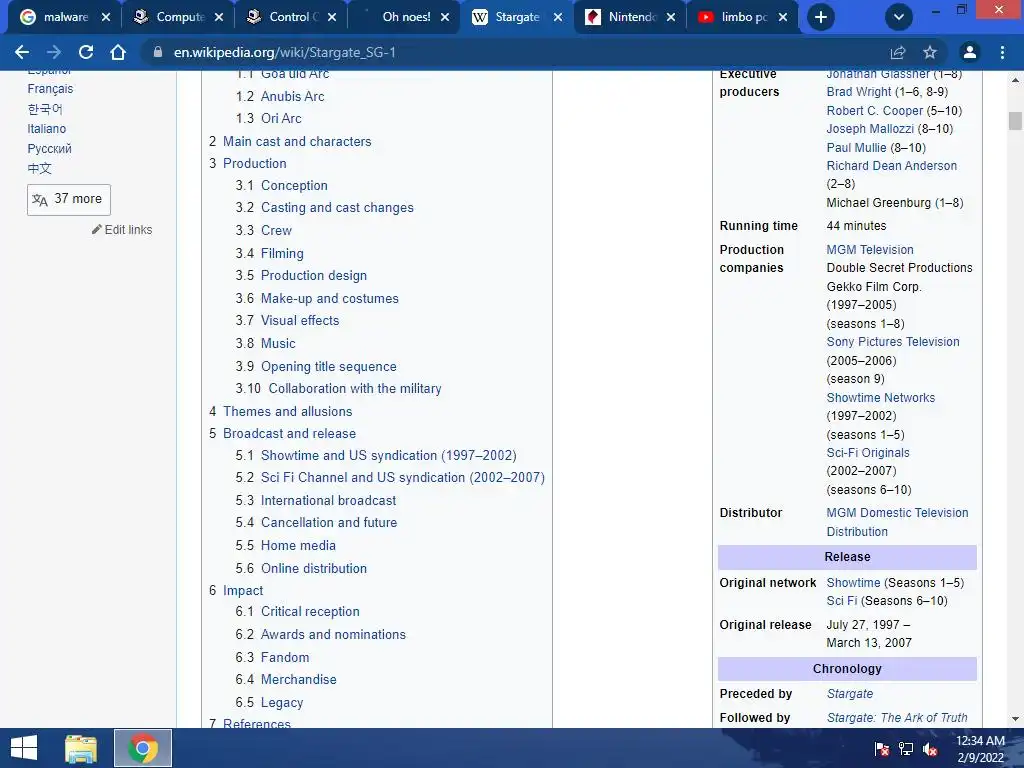
Task: Close the Compute tab
Action: tap(219, 17)
